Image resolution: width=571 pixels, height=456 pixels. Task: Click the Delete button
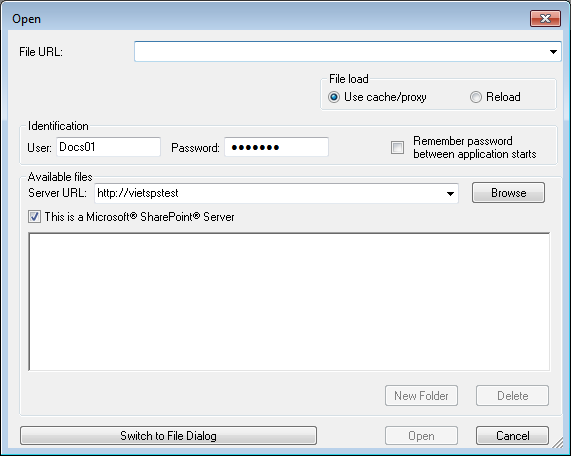tap(512, 396)
